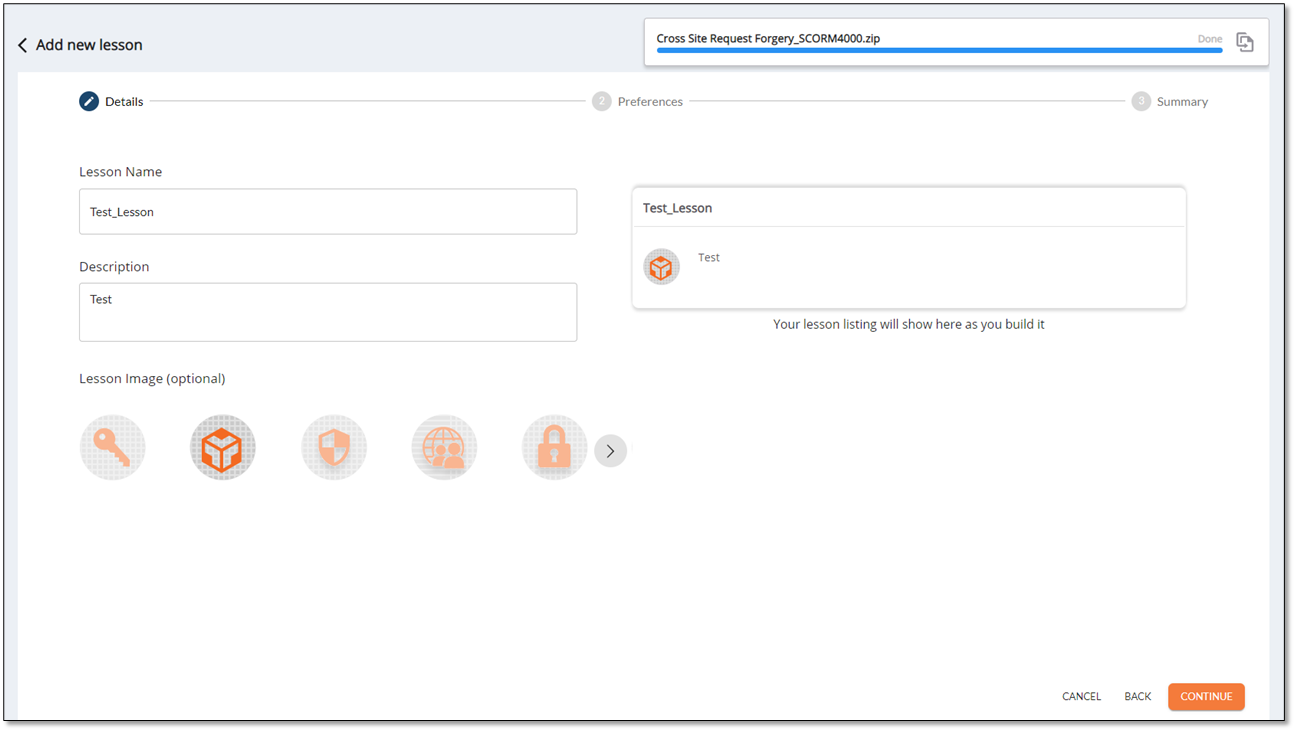The image size is (1295, 731).
Task: Choose the padlock lesson image icon
Action: pyautogui.click(x=554, y=448)
